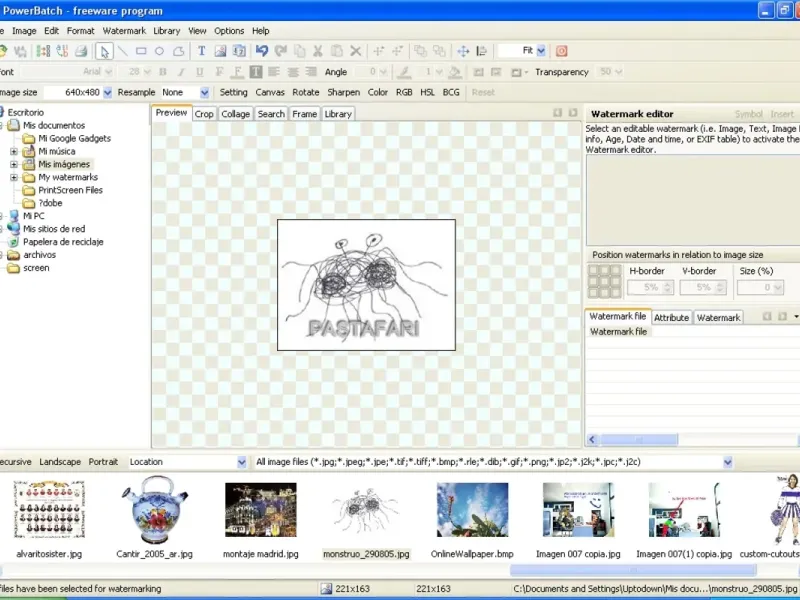The width and height of the screenshot is (800, 600).
Task: Click the Rotate button
Action: pos(306,92)
